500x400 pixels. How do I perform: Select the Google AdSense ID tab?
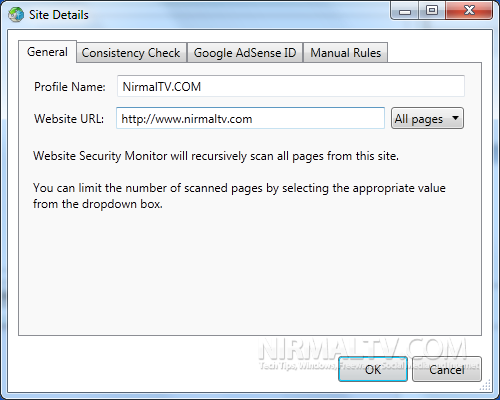click(x=245, y=53)
